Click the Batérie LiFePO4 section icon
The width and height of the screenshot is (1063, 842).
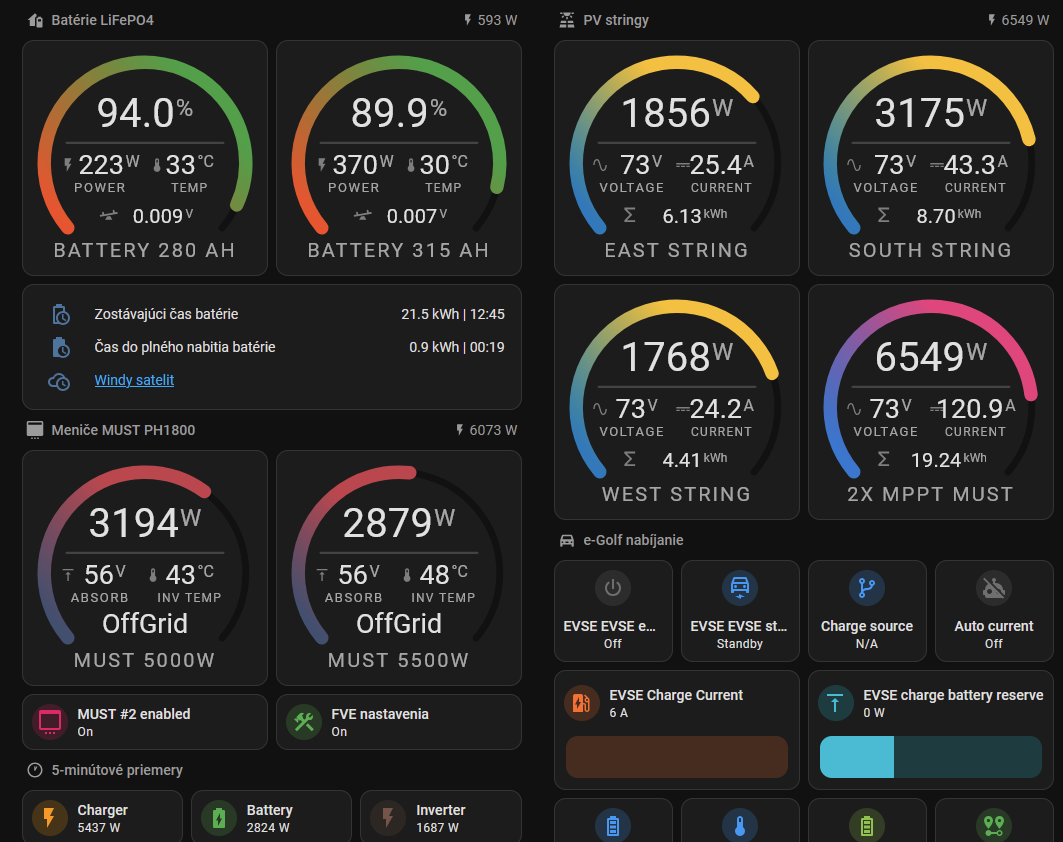click(x=35, y=20)
